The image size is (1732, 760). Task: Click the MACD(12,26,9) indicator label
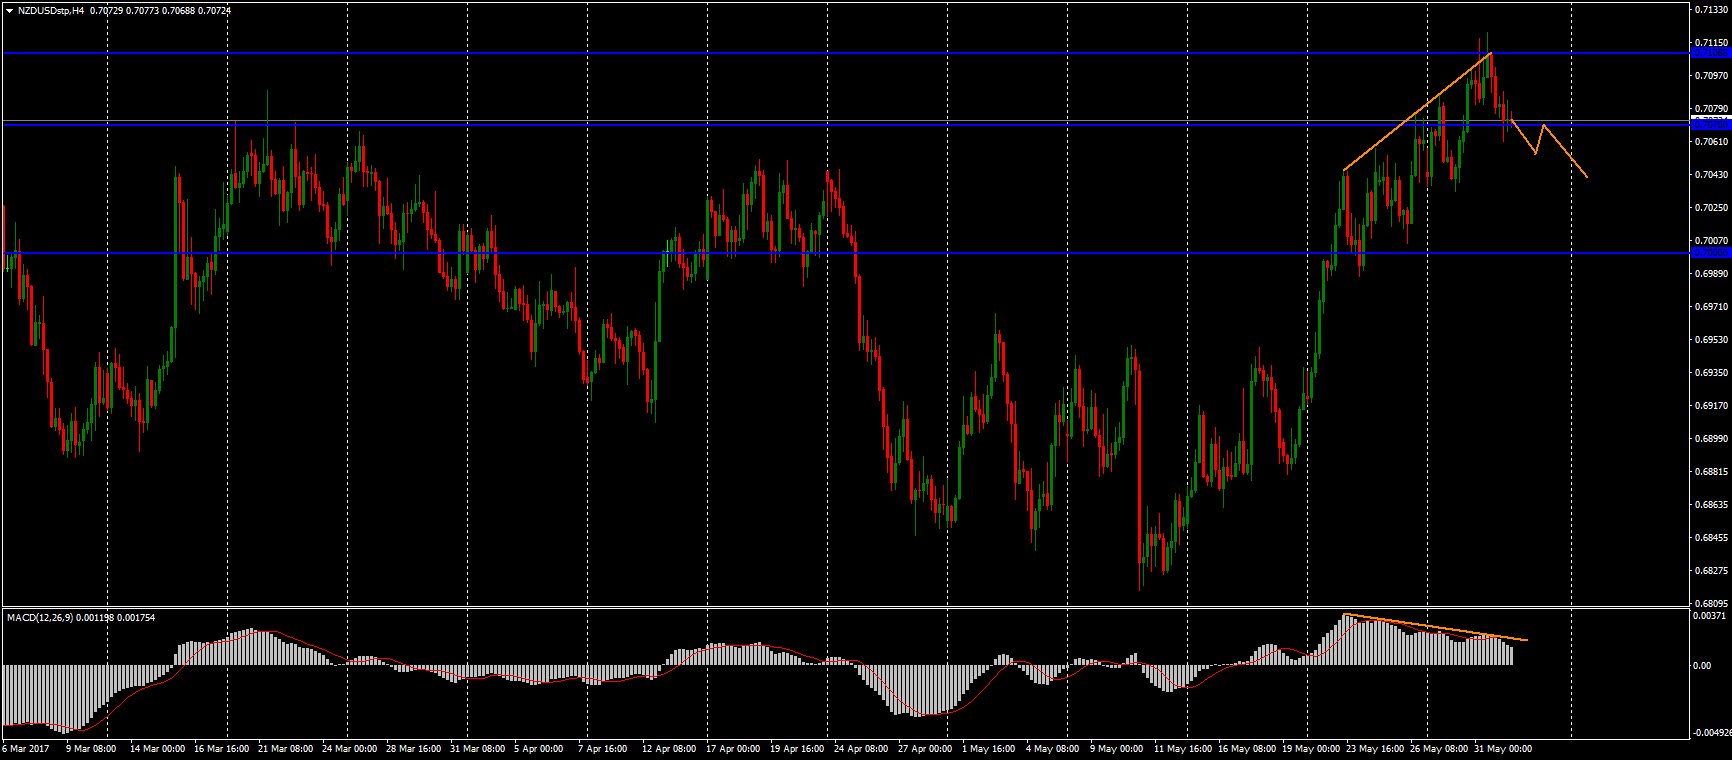tap(47, 617)
